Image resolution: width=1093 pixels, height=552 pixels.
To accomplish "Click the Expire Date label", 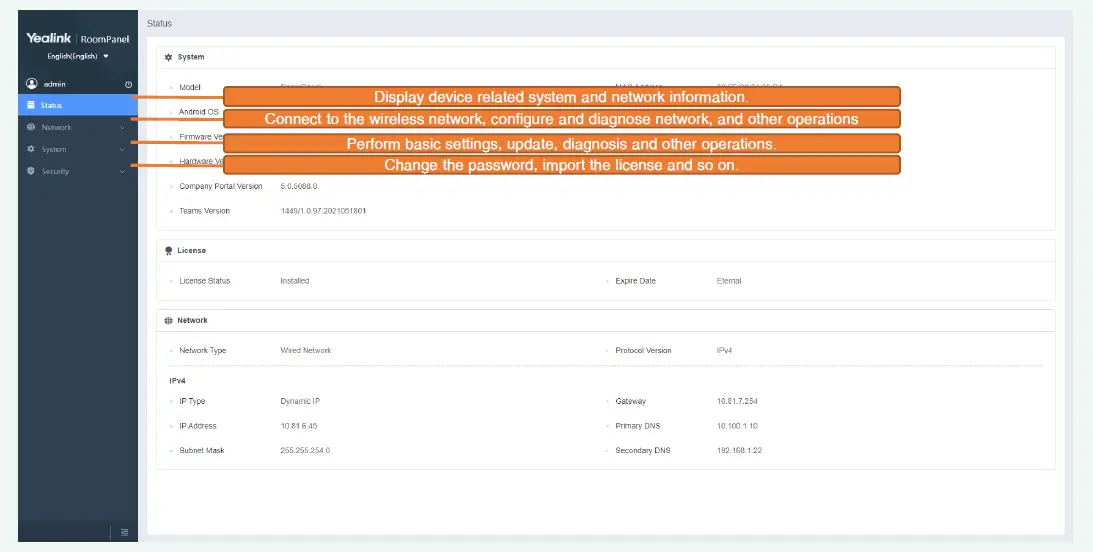I will pyautogui.click(x=635, y=281).
